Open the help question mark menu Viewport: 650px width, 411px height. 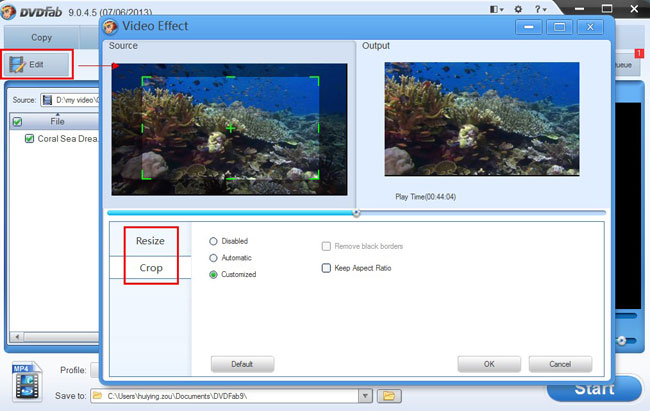tap(540, 9)
